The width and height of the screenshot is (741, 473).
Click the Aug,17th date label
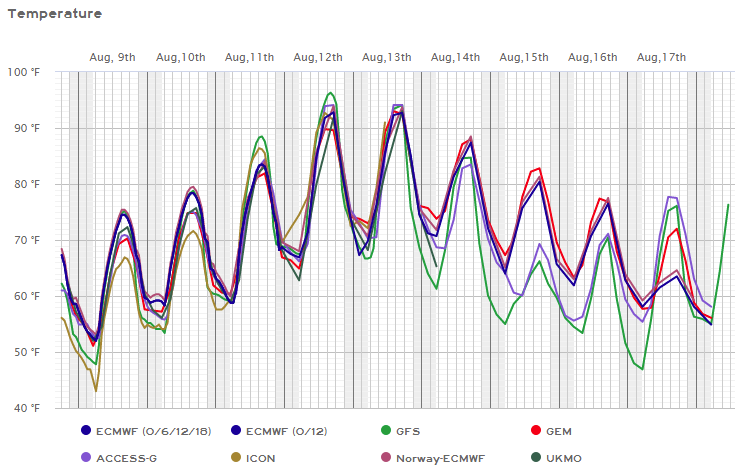661,58
